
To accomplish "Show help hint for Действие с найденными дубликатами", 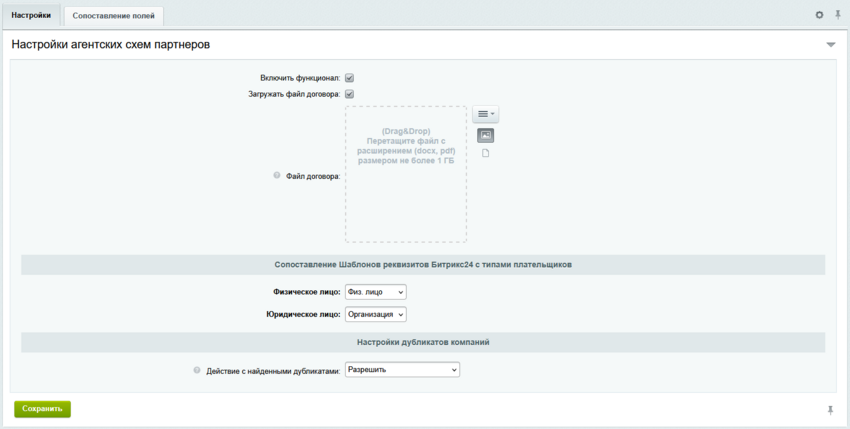I will pyautogui.click(x=197, y=370).
